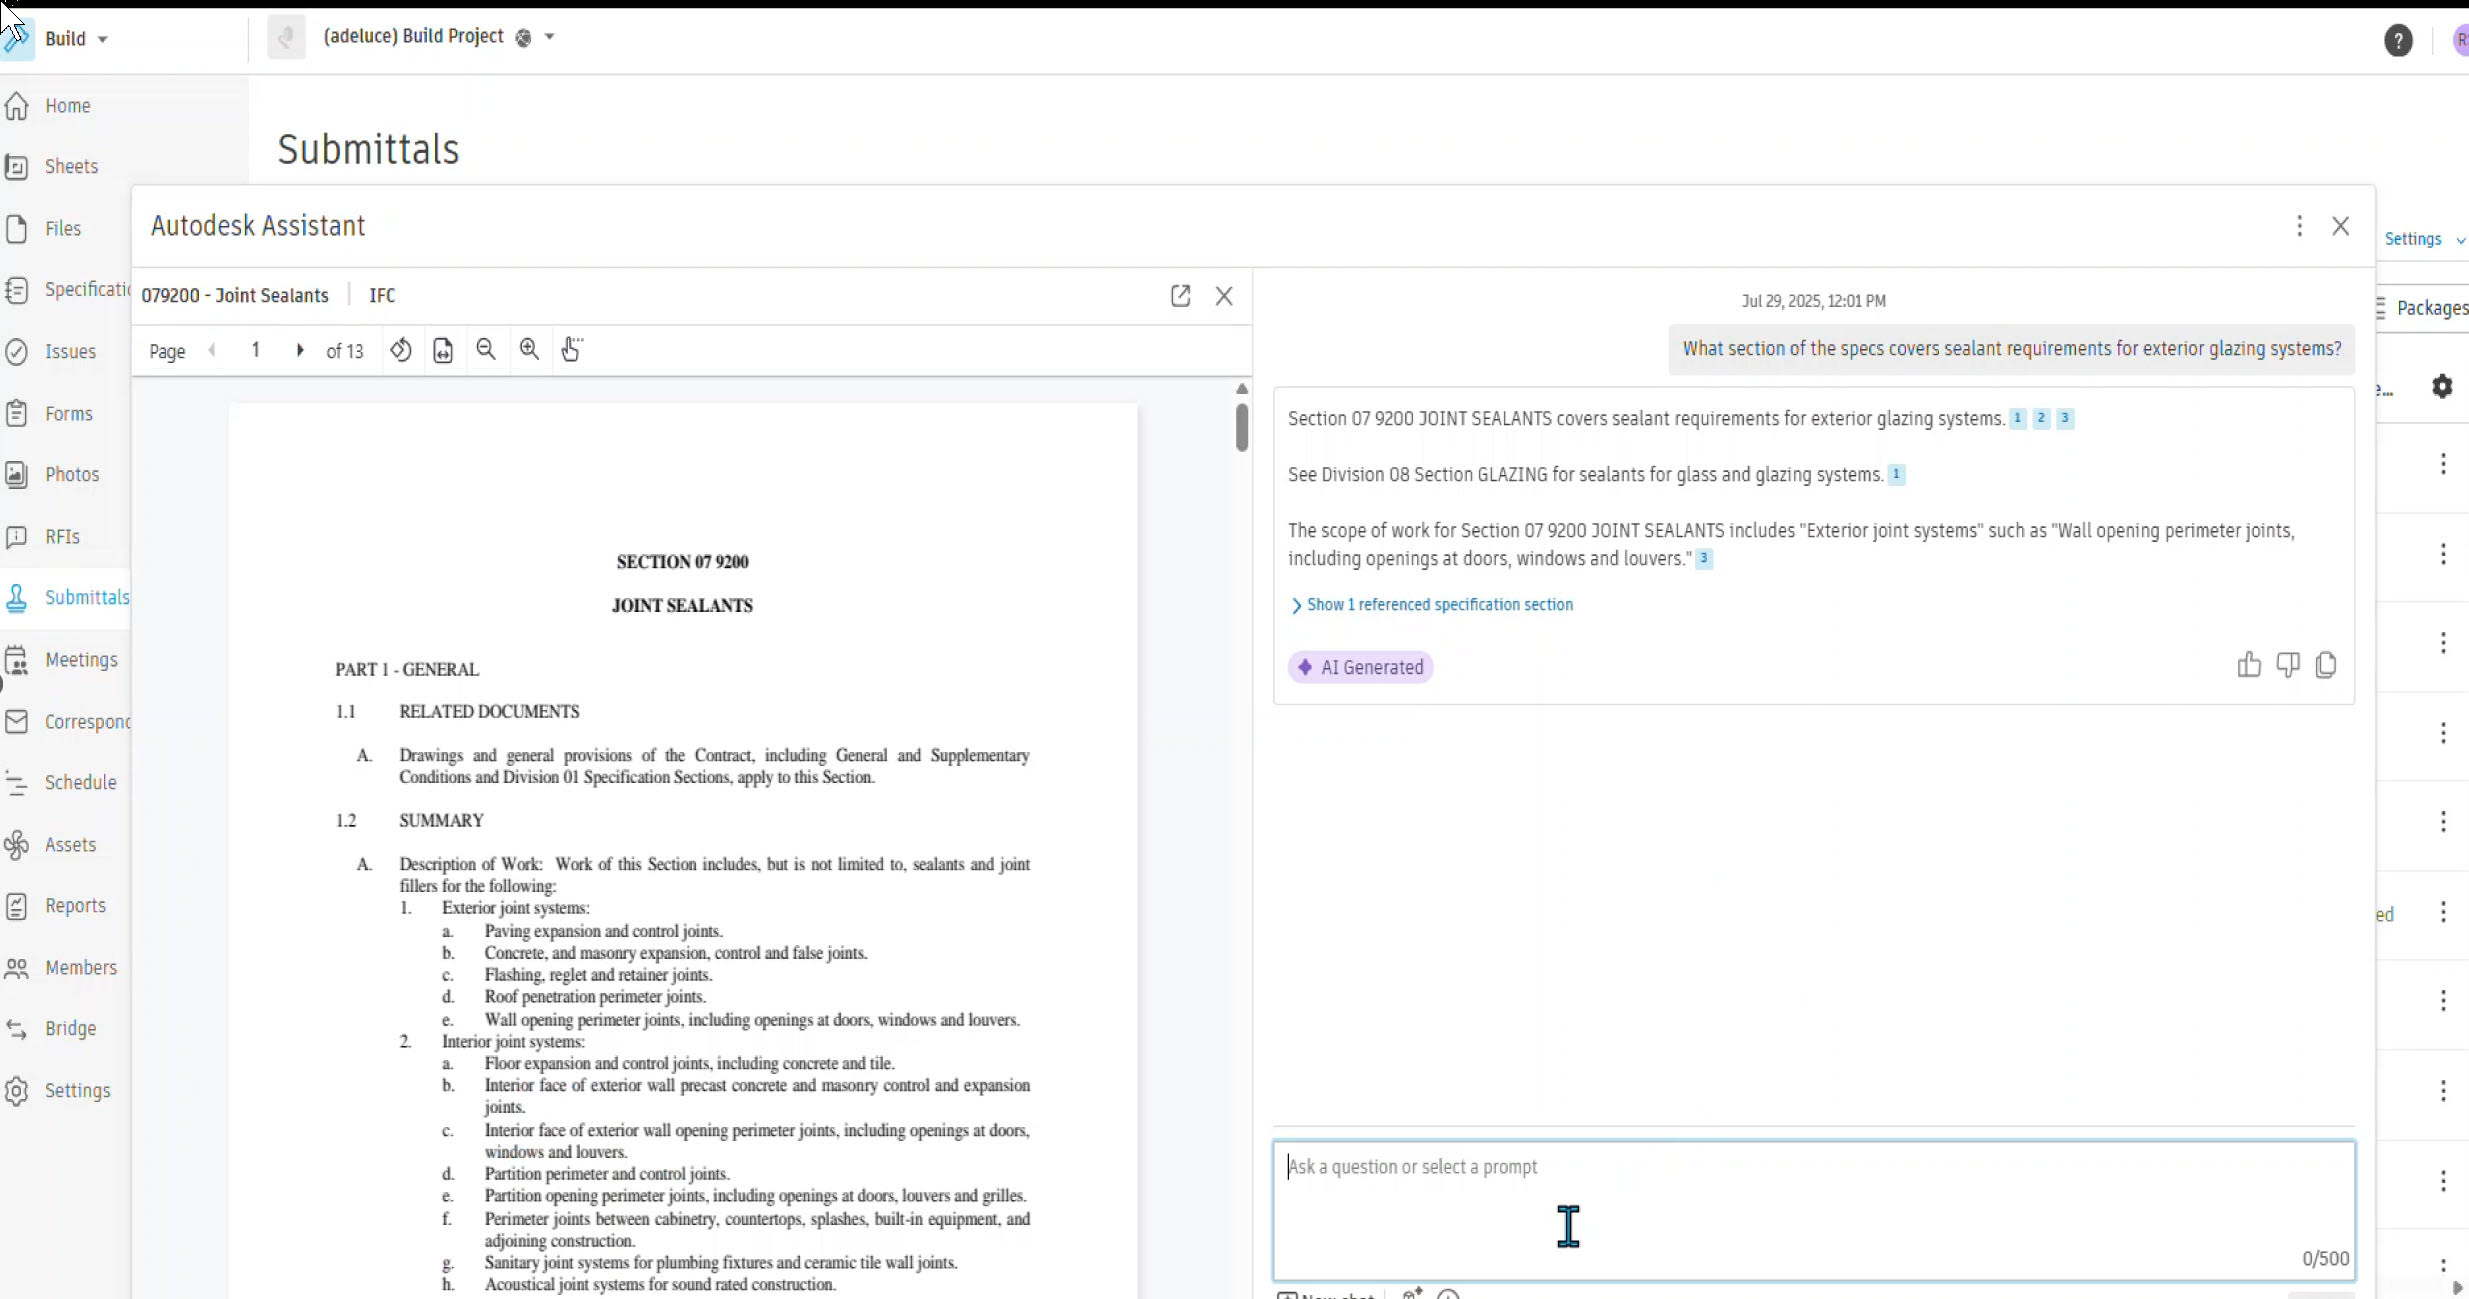Click the Bridge arrows icon

coord(17,1029)
